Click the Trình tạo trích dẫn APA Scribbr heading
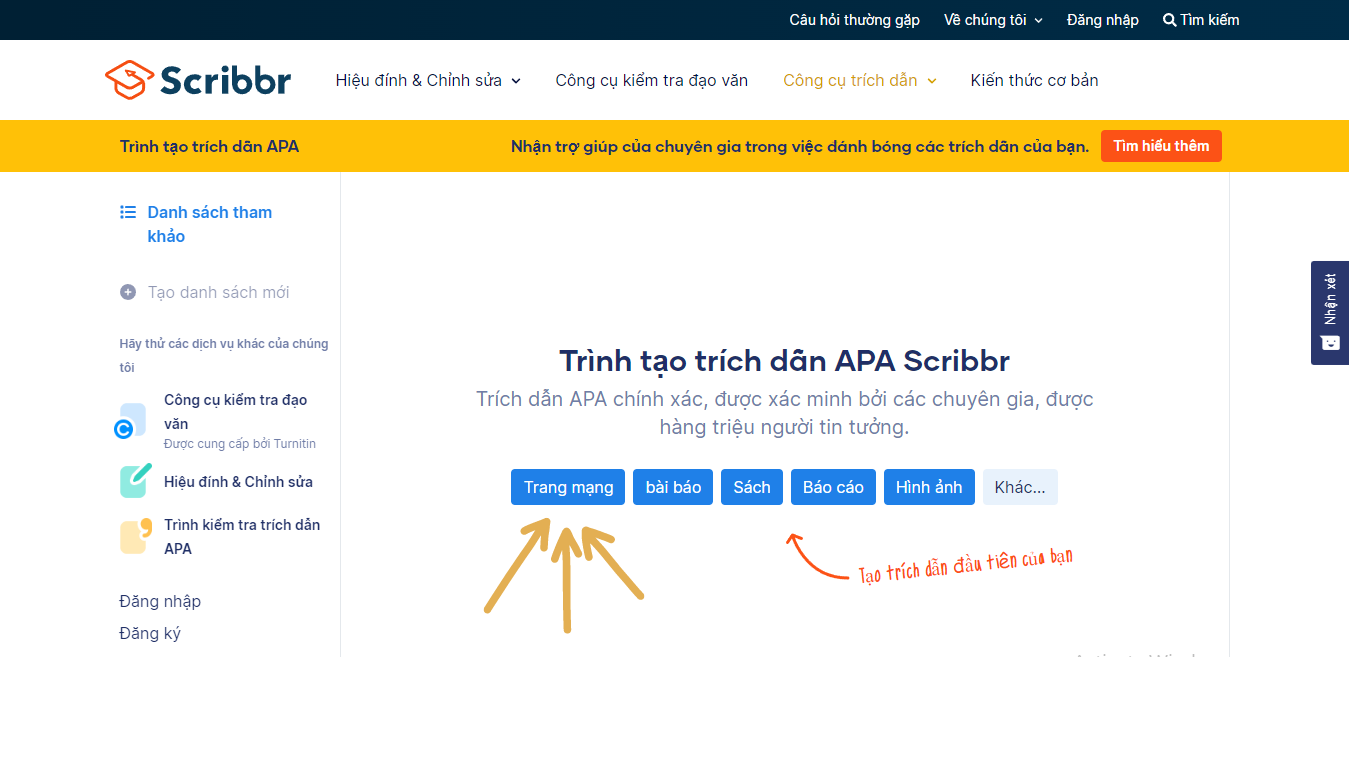 point(784,360)
